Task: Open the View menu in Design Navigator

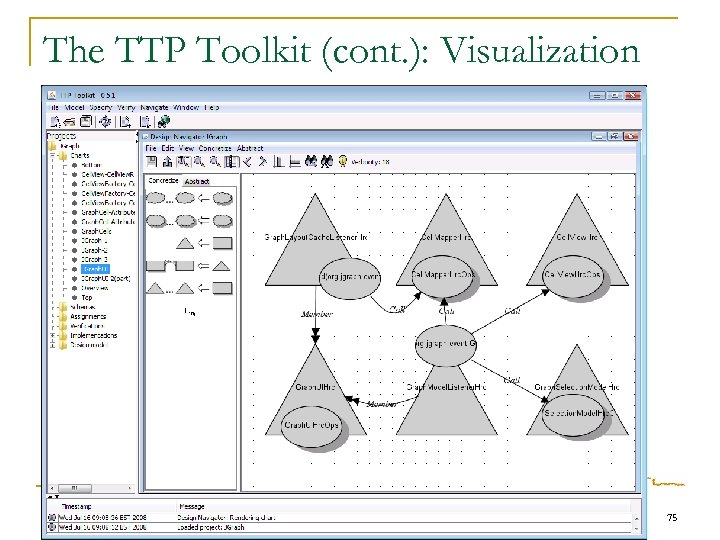Action: [x=186, y=148]
